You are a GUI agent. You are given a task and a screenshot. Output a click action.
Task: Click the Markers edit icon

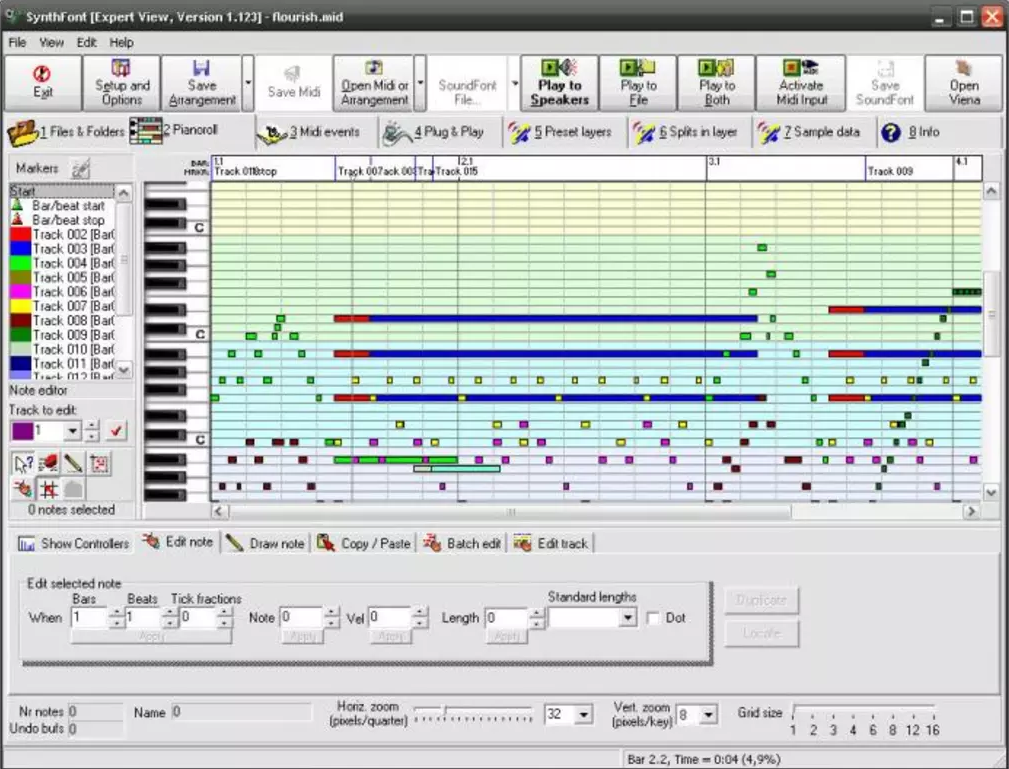coord(80,169)
